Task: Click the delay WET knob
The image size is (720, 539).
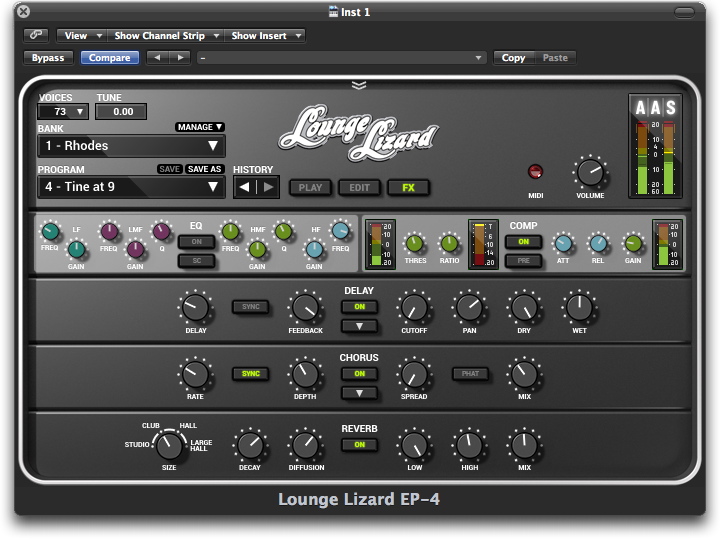Action: click(579, 307)
